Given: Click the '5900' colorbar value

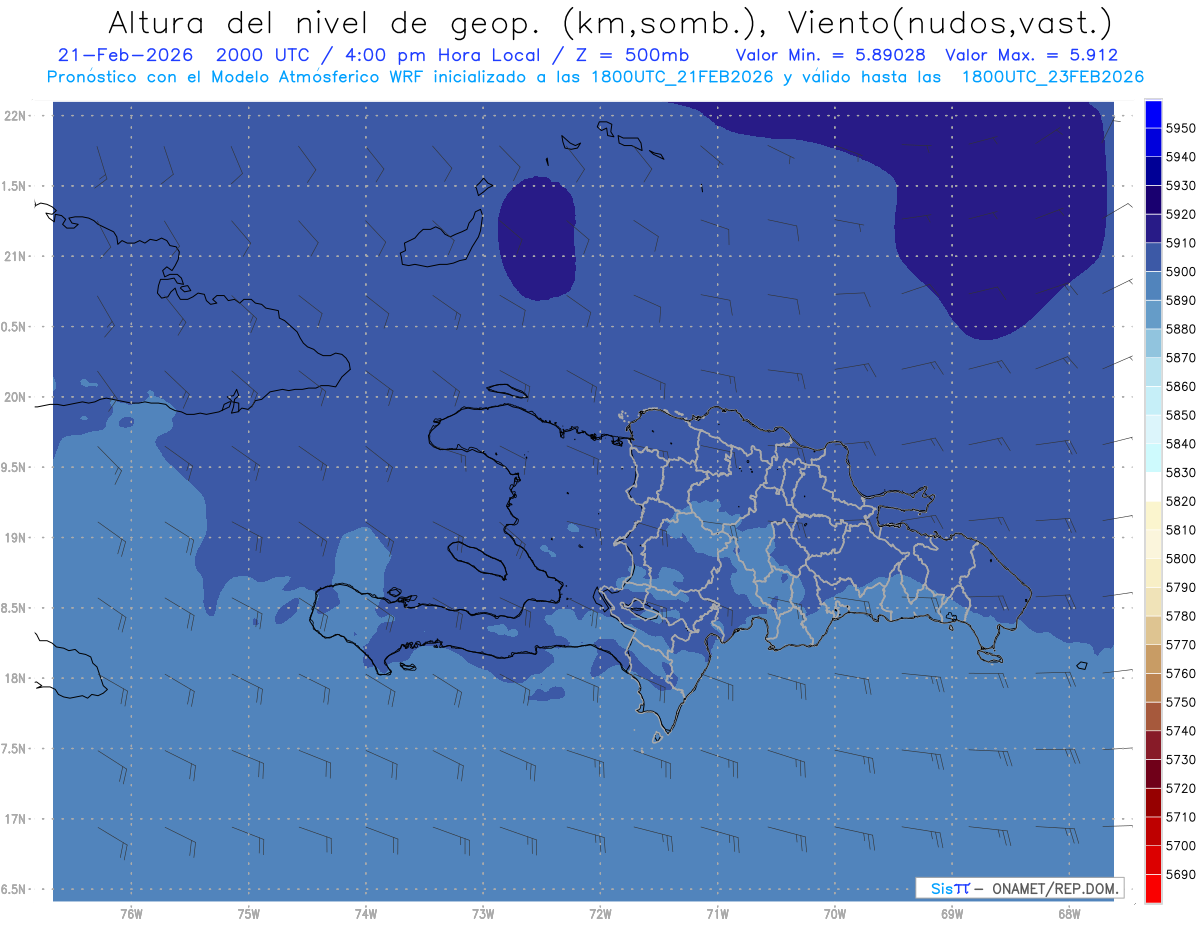Looking at the screenshot, I should pyautogui.click(x=1181, y=272).
